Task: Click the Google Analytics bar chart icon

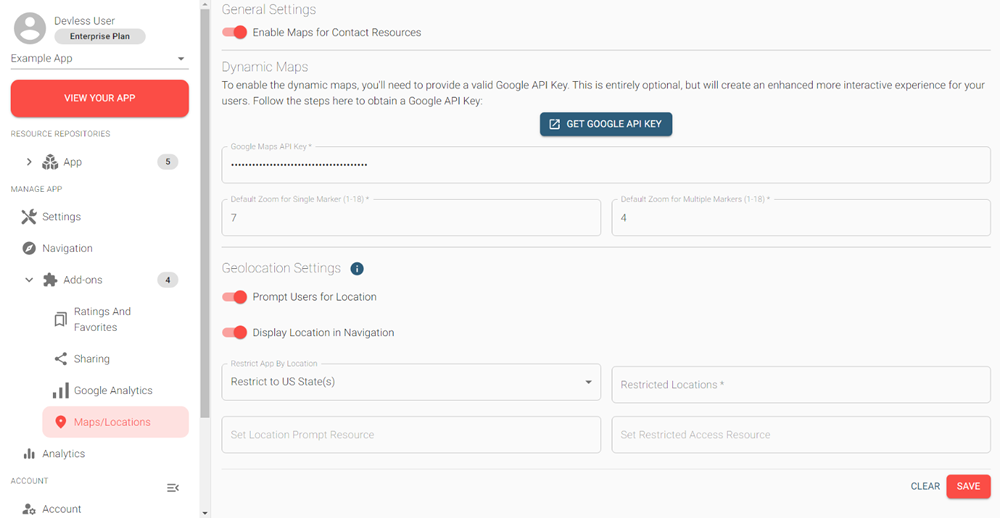Action: (x=61, y=391)
